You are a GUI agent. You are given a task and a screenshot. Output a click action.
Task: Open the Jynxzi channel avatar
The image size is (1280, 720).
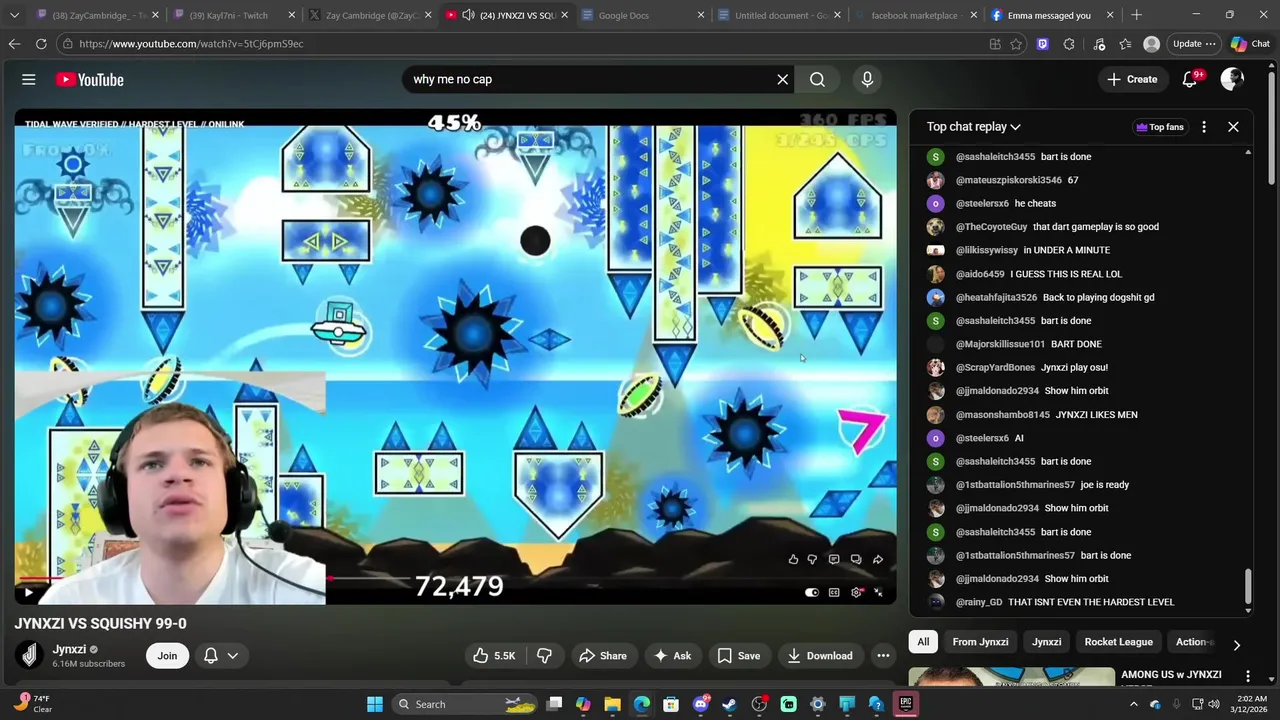coord(29,655)
